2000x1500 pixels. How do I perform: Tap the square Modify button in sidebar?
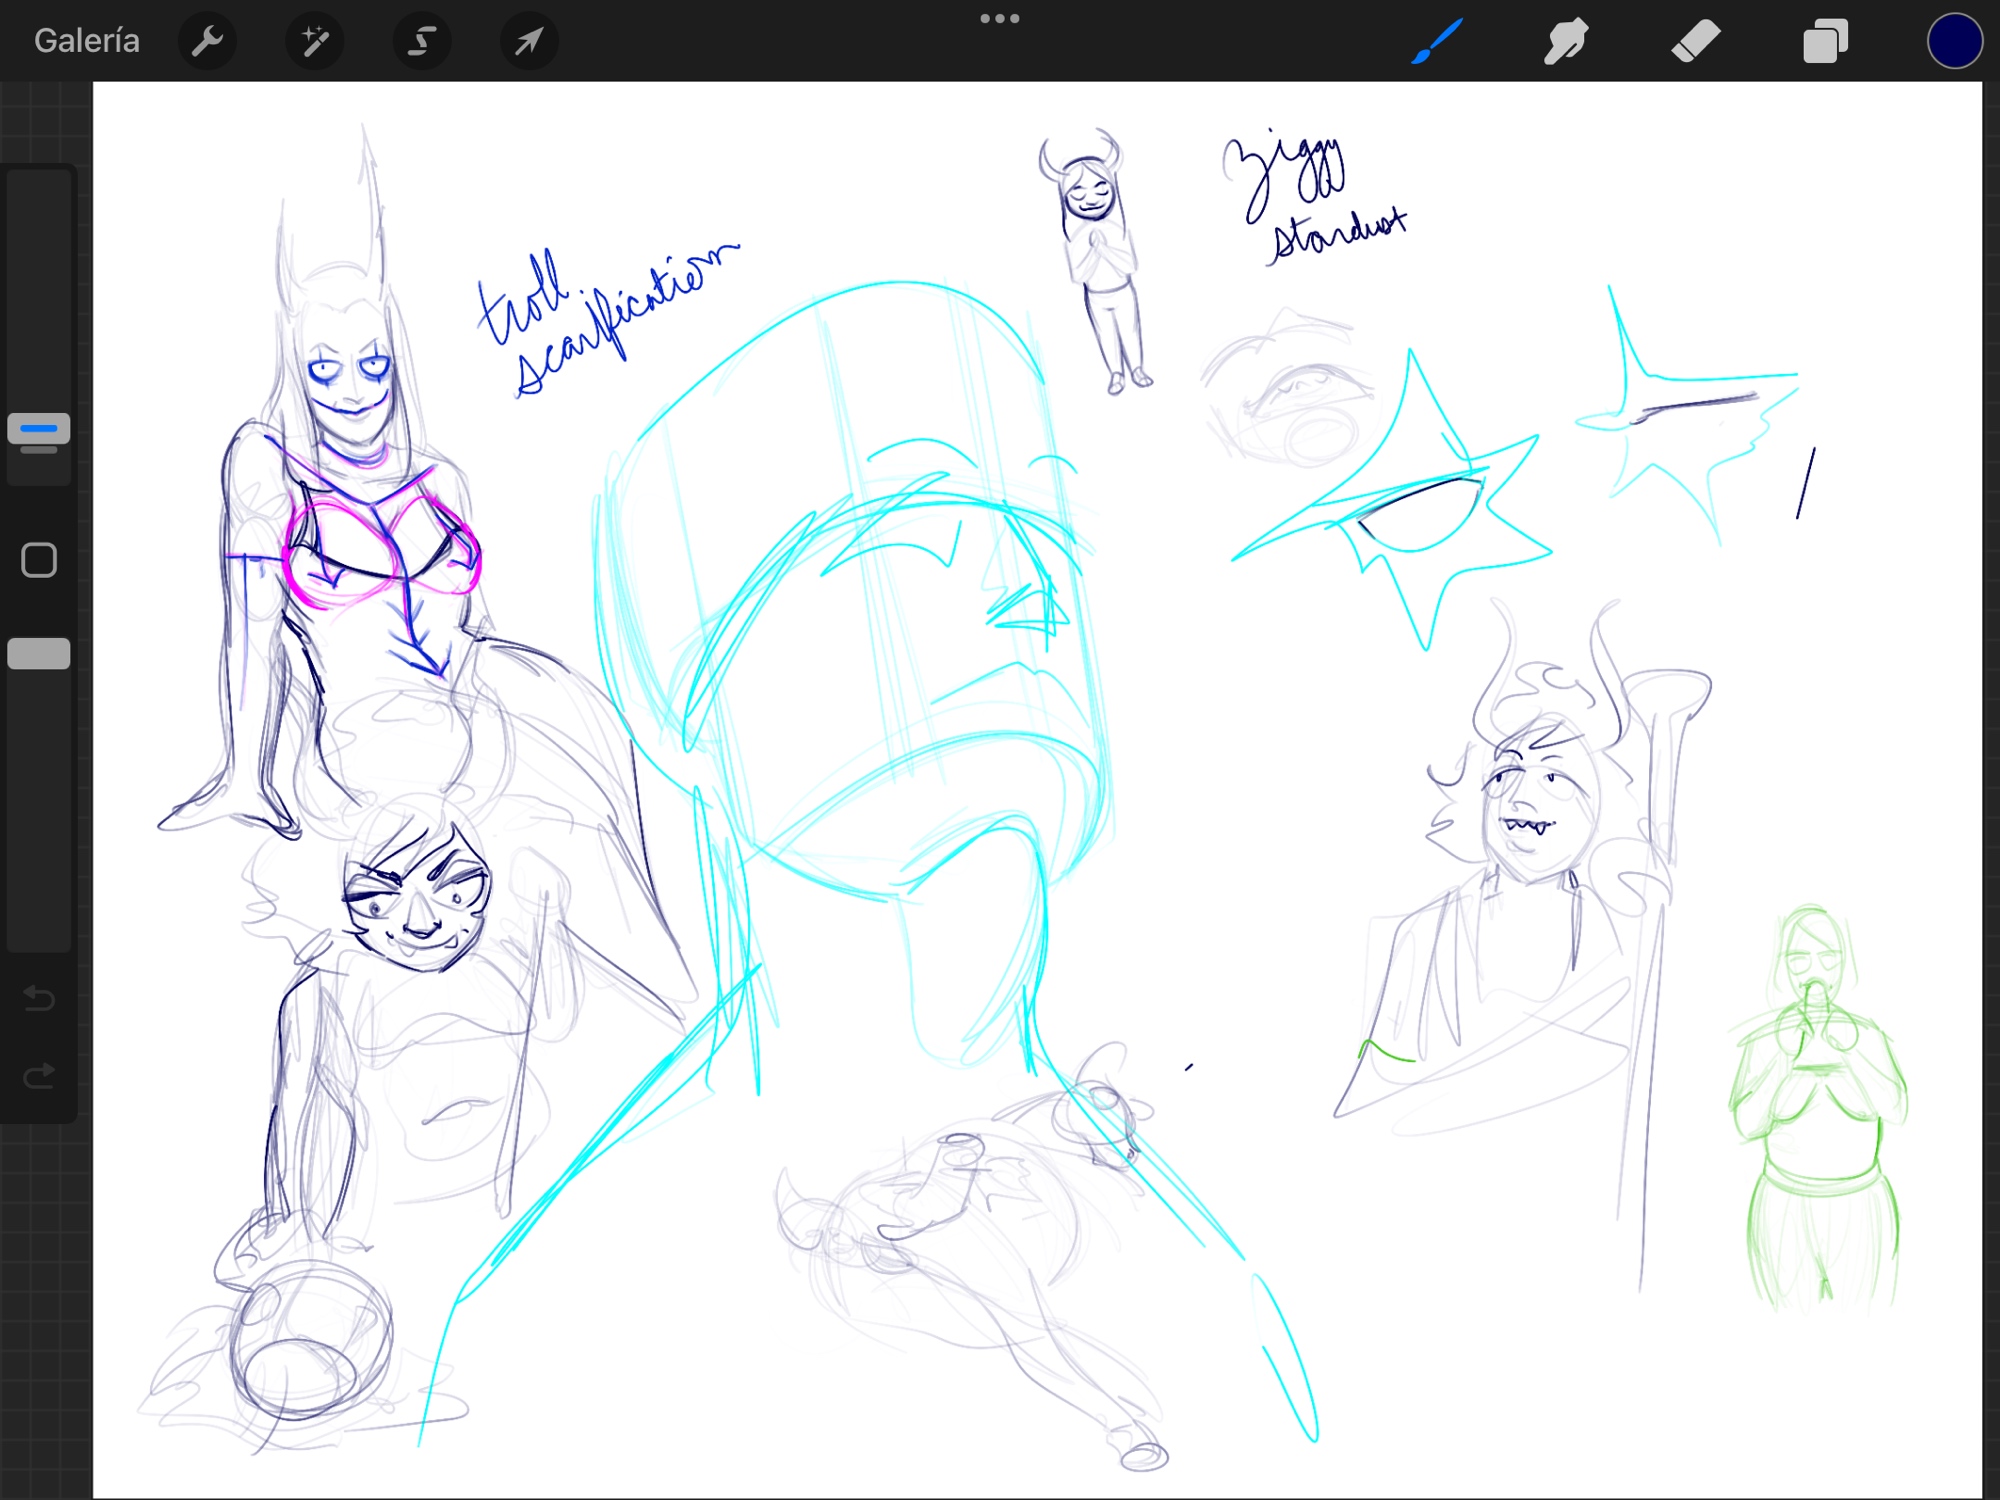(x=39, y=560)
